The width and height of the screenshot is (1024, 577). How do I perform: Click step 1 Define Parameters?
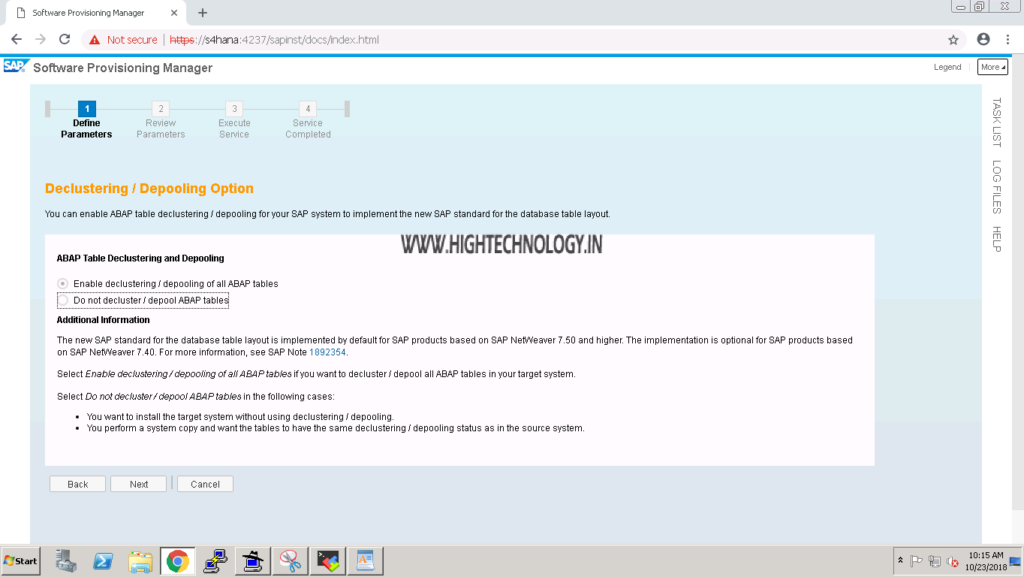pyautogui.click(x=86, y=120)
